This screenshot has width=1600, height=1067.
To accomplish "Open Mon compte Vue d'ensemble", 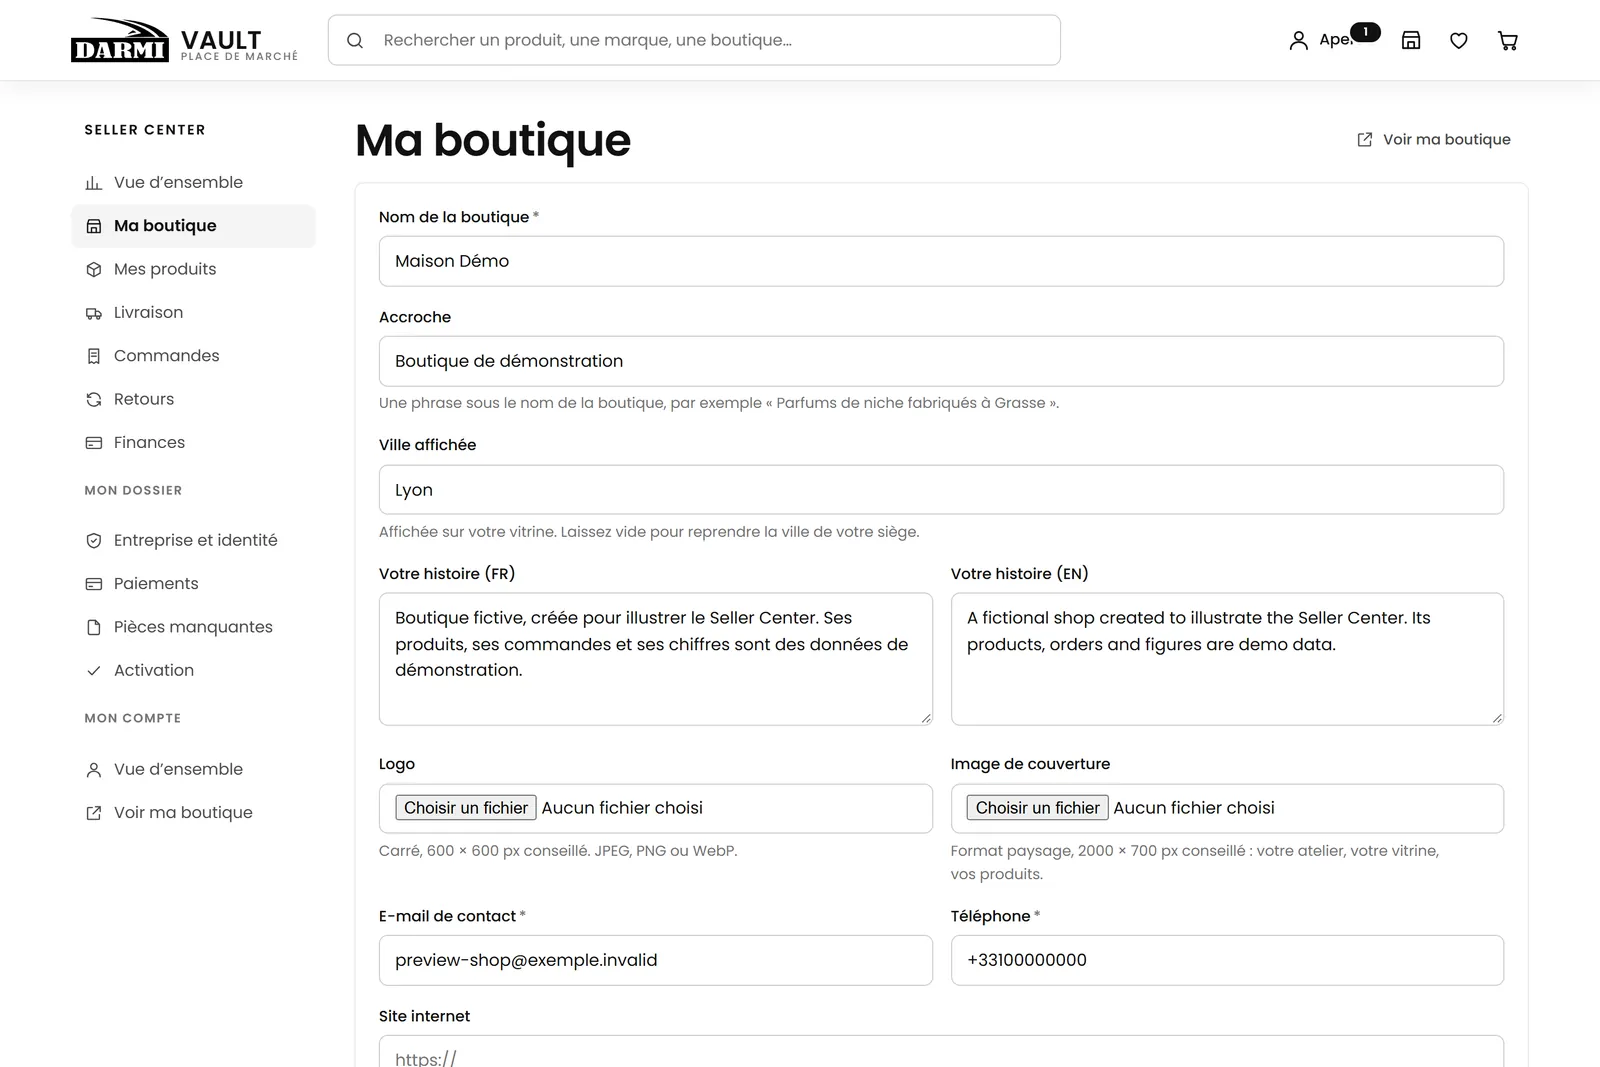I will [193, 769].
